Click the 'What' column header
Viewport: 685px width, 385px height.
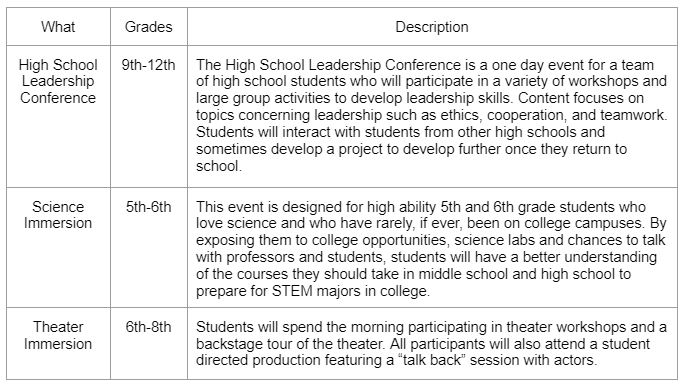coord(58,27)
